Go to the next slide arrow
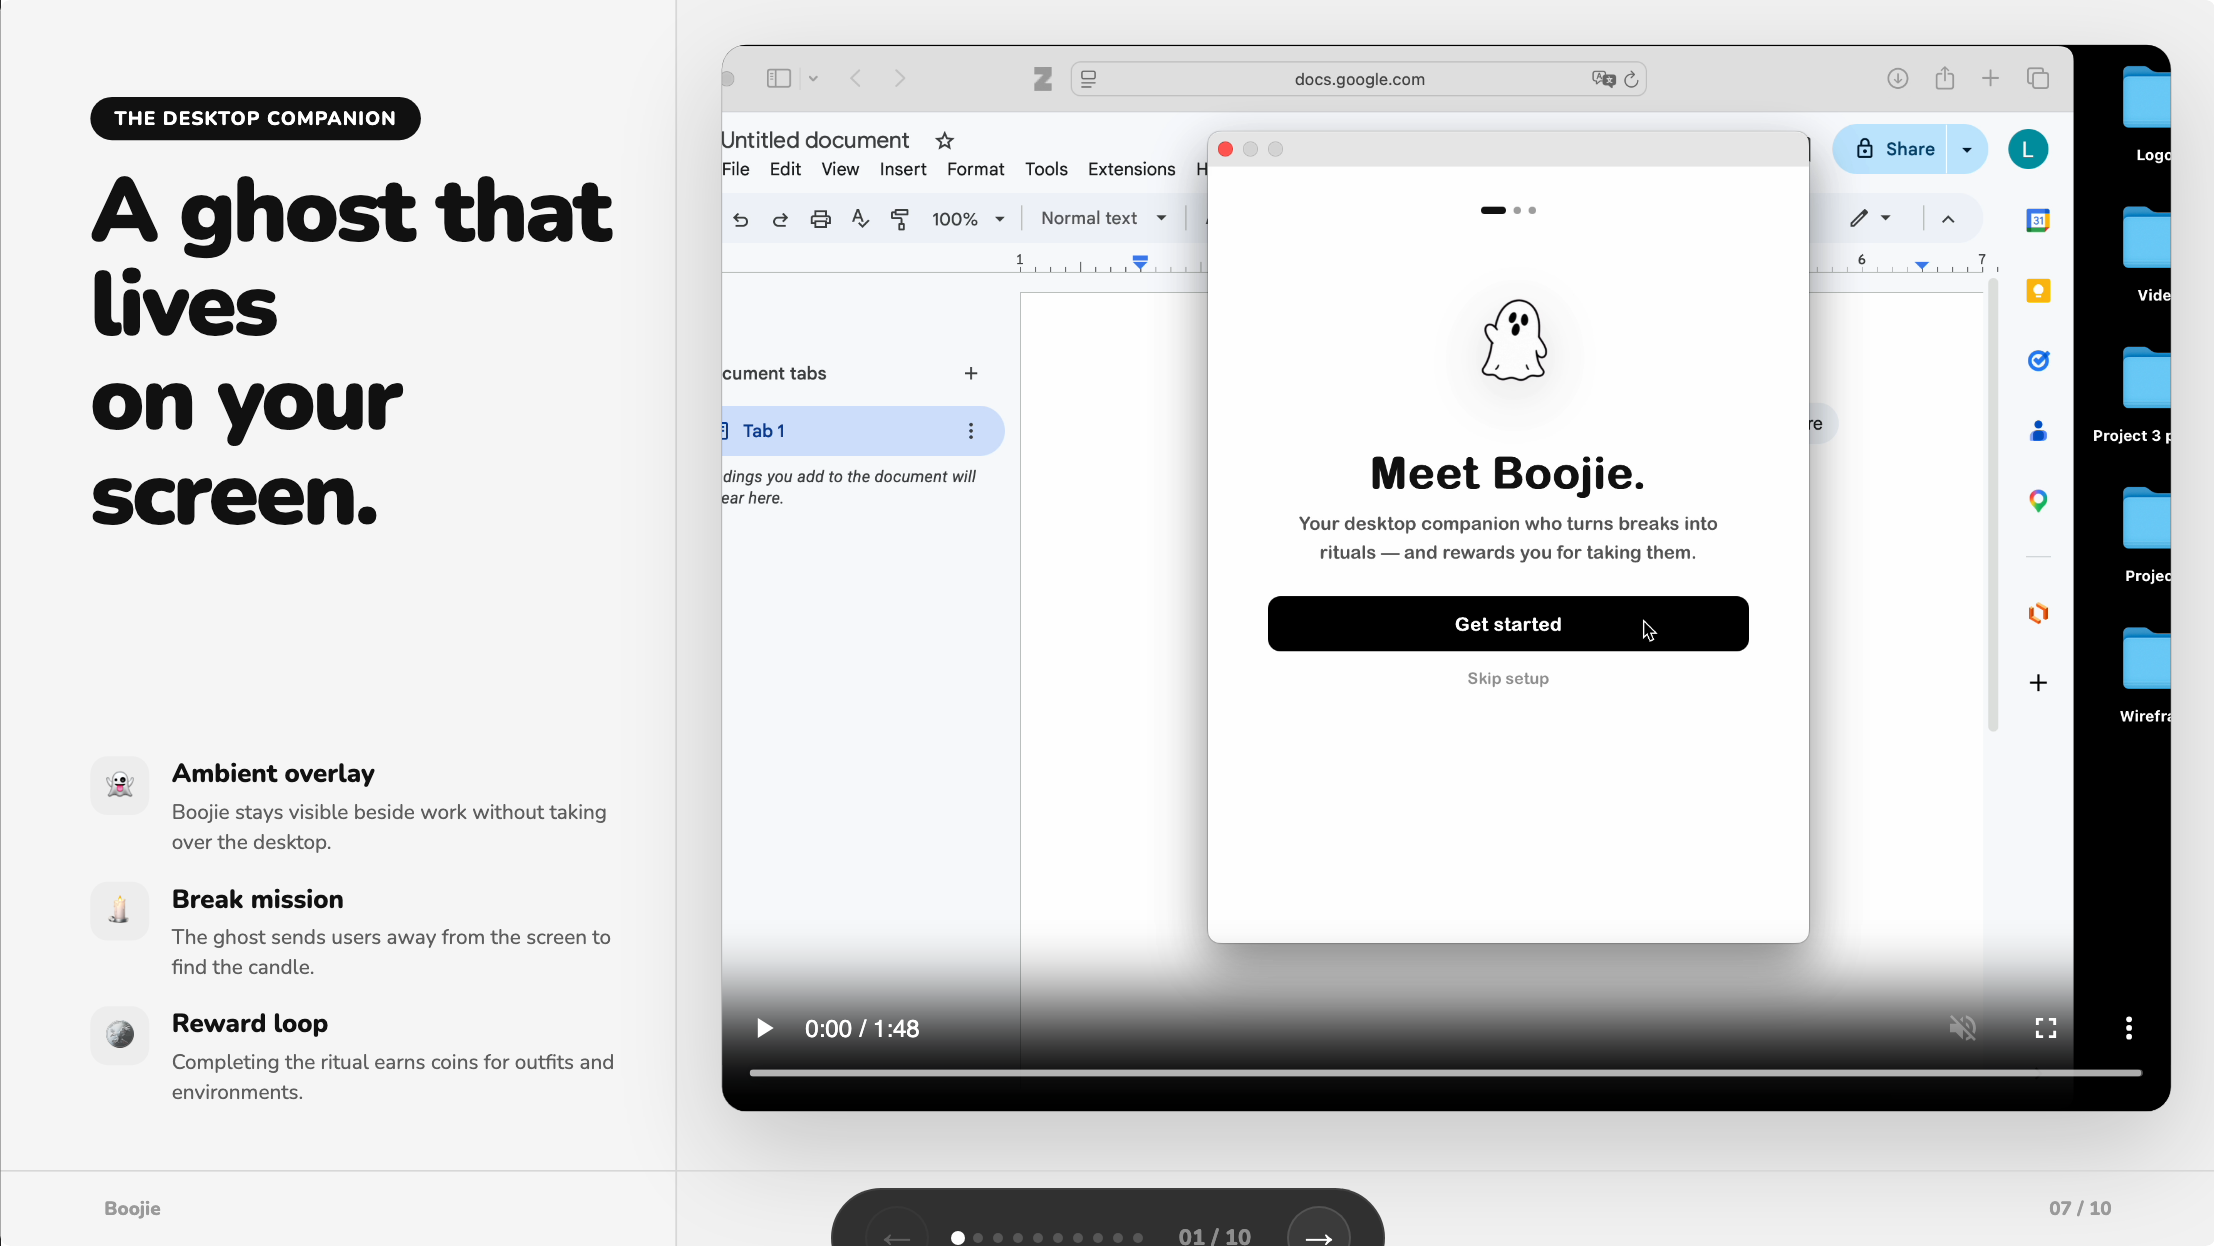This screenshot has height=1246, width=2214. [1318, 1232]
